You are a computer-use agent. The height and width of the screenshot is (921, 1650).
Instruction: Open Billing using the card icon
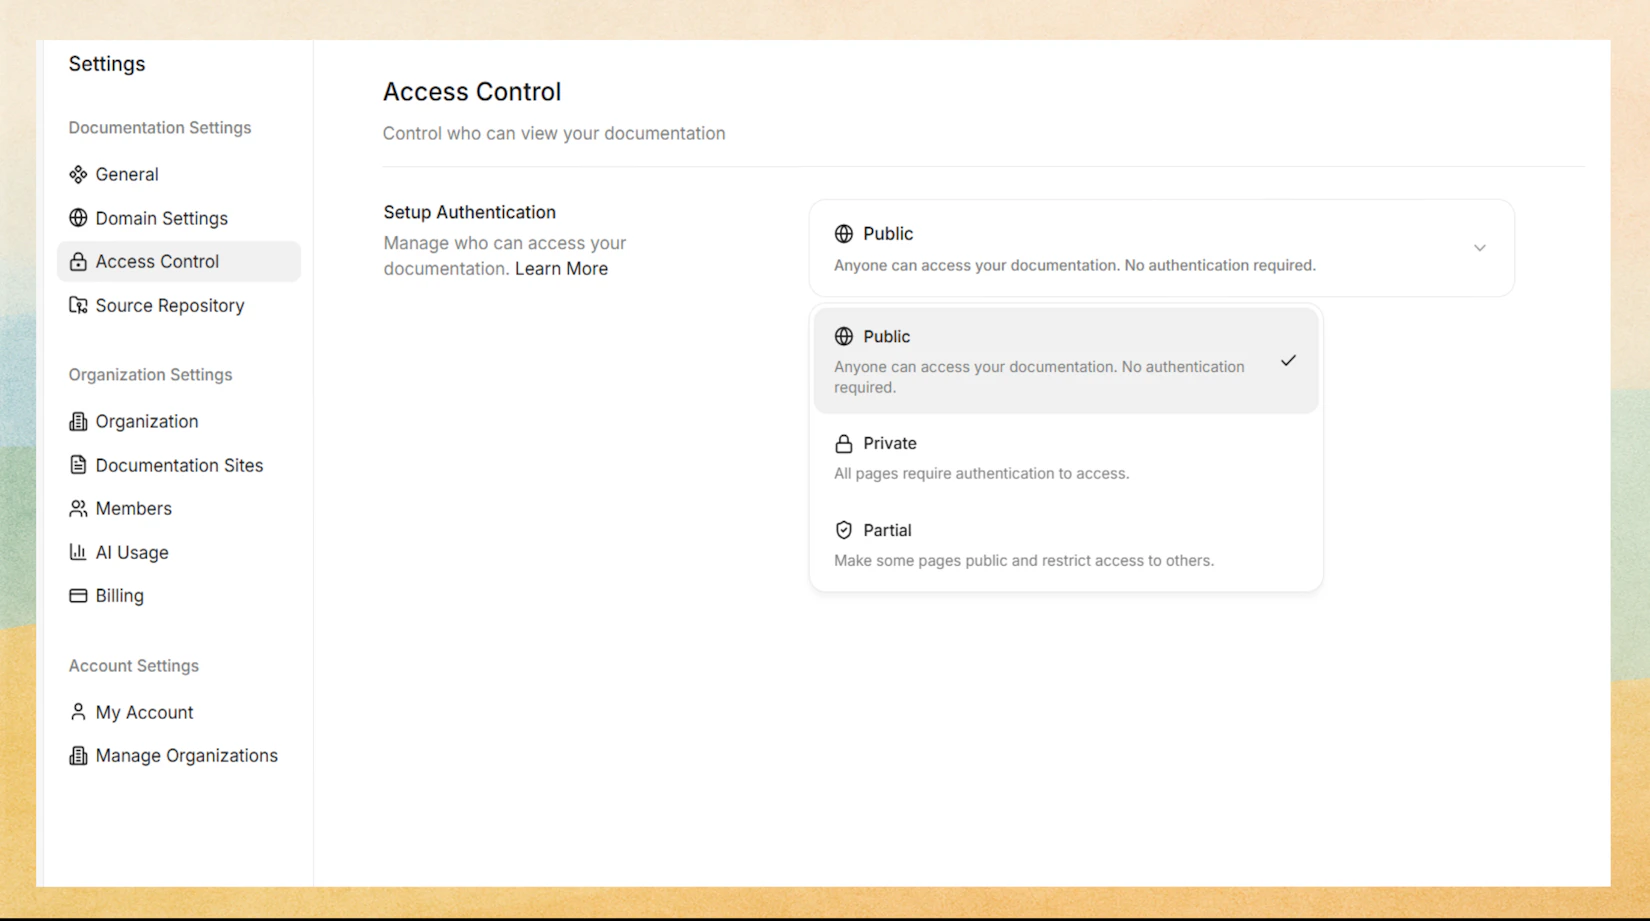click(78, 595)
